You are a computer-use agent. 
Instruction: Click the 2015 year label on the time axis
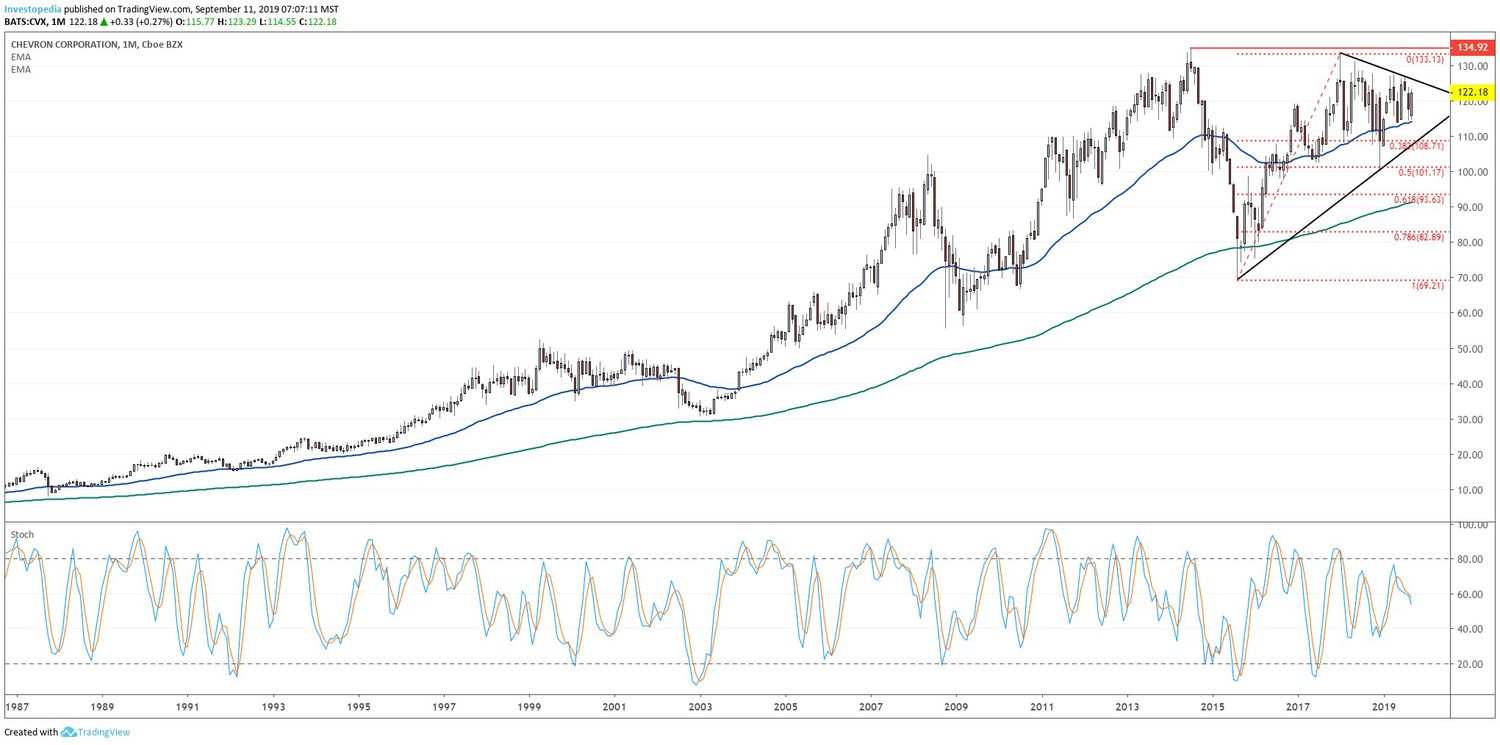click(1212, 706)
